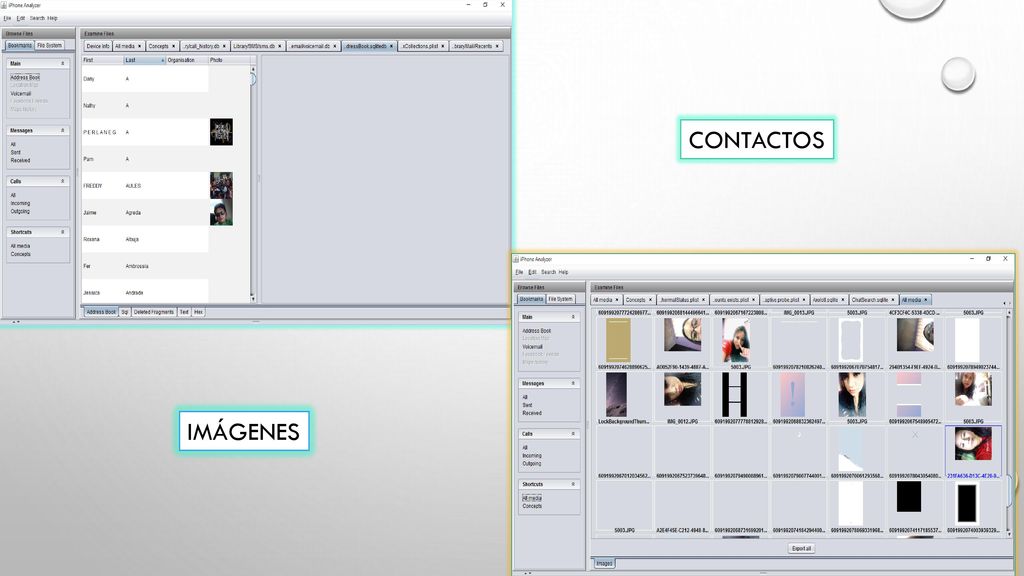Viewport: 1024px width, 576px height.
Task: Open the Device Info tab
Action: 98,46
